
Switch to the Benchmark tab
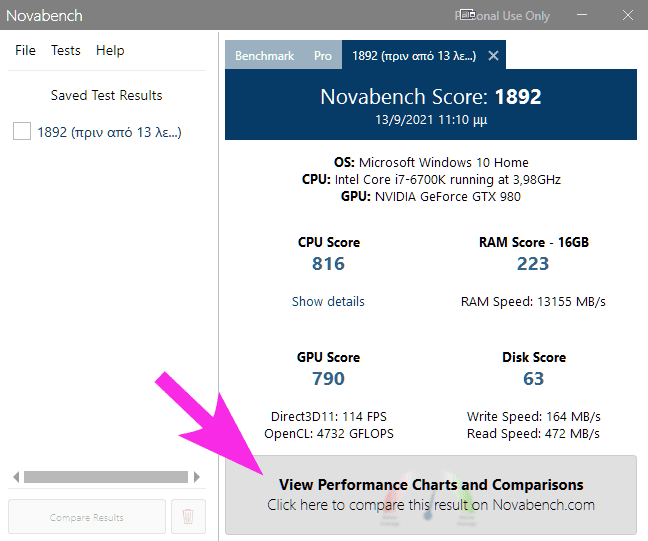(264, 55)
